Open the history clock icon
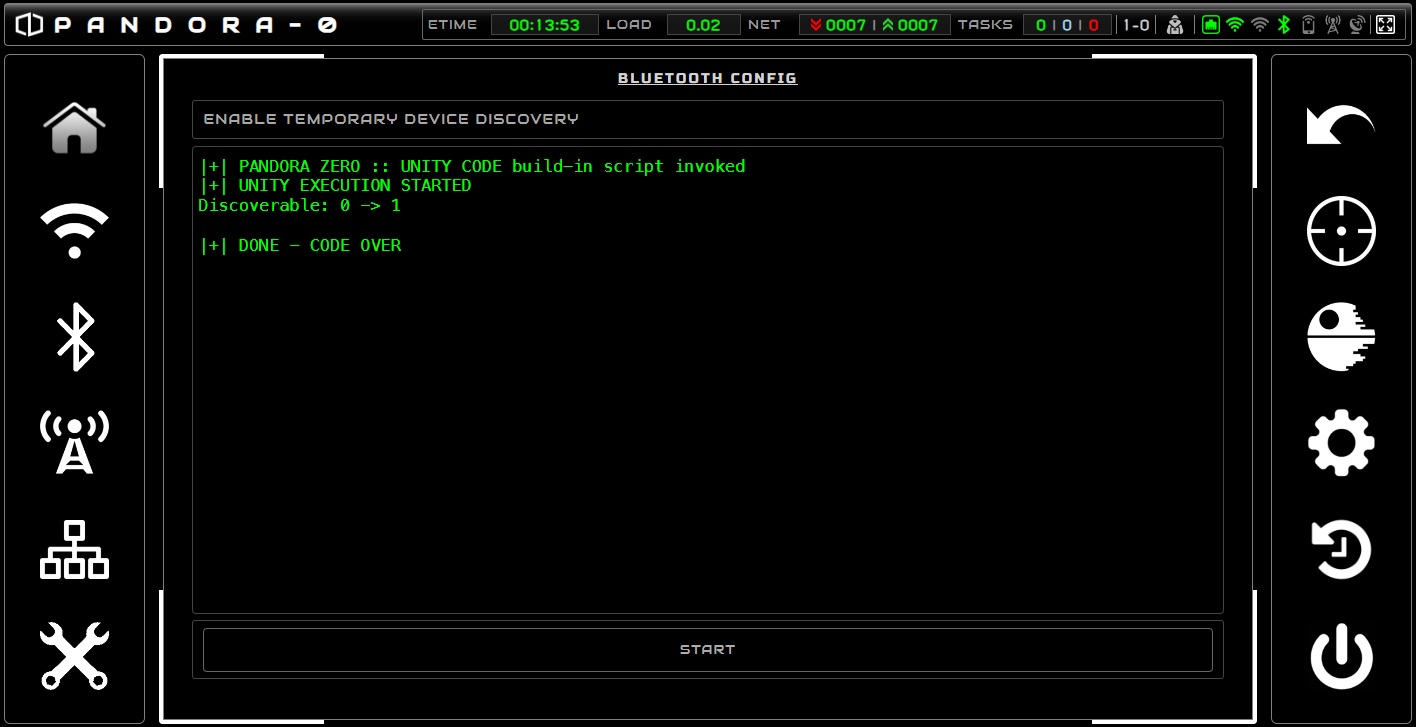The height and width of the screenshot is (727, 1416). click(1341, 549)
